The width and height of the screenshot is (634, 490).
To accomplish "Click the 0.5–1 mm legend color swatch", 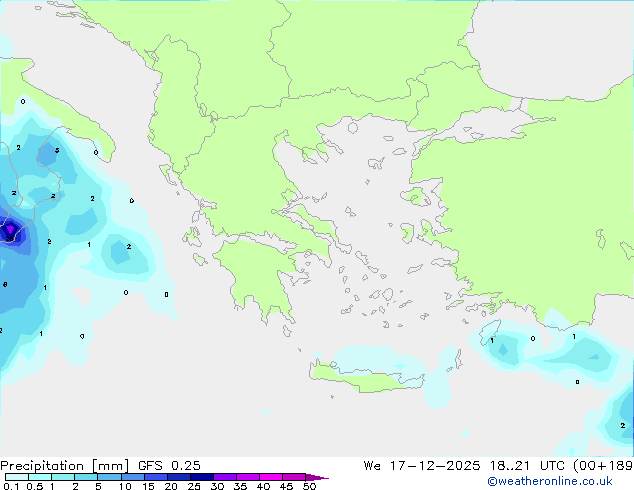I will [x=40, y=477].
